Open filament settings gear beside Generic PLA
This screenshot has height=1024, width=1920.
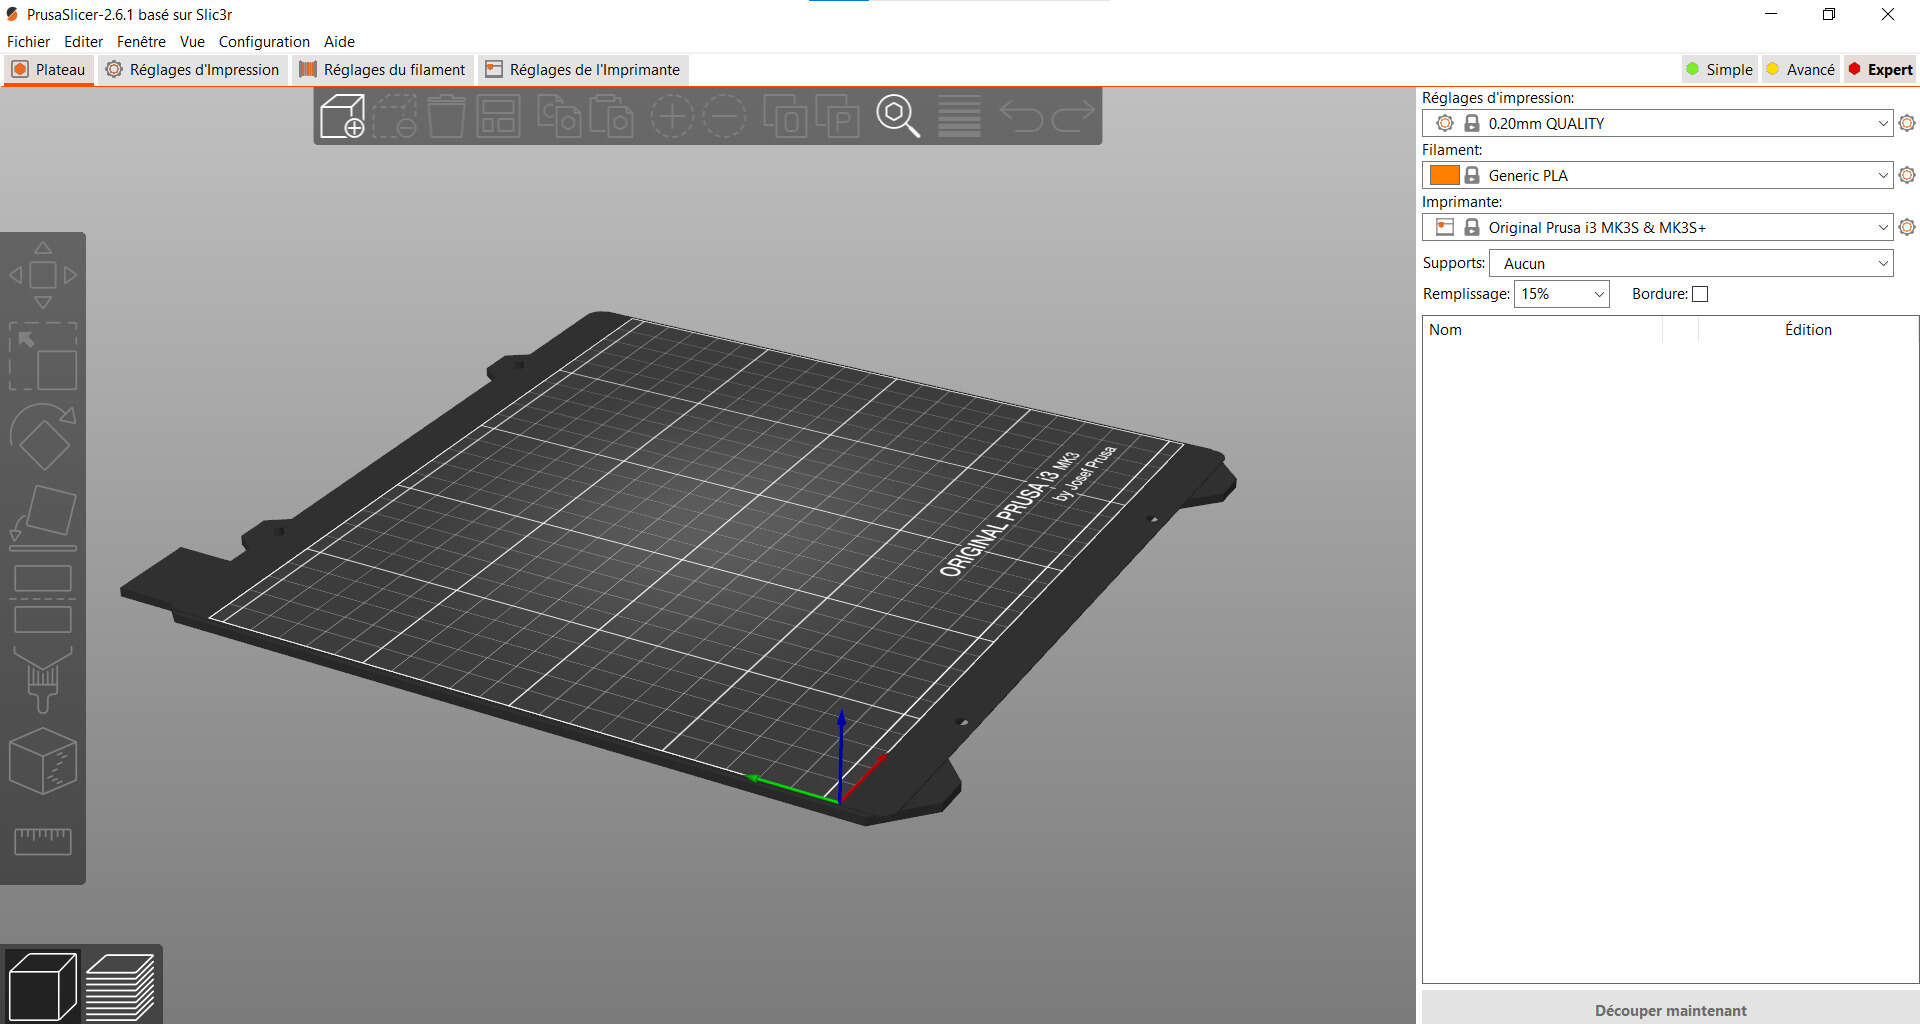[1907, 175]
